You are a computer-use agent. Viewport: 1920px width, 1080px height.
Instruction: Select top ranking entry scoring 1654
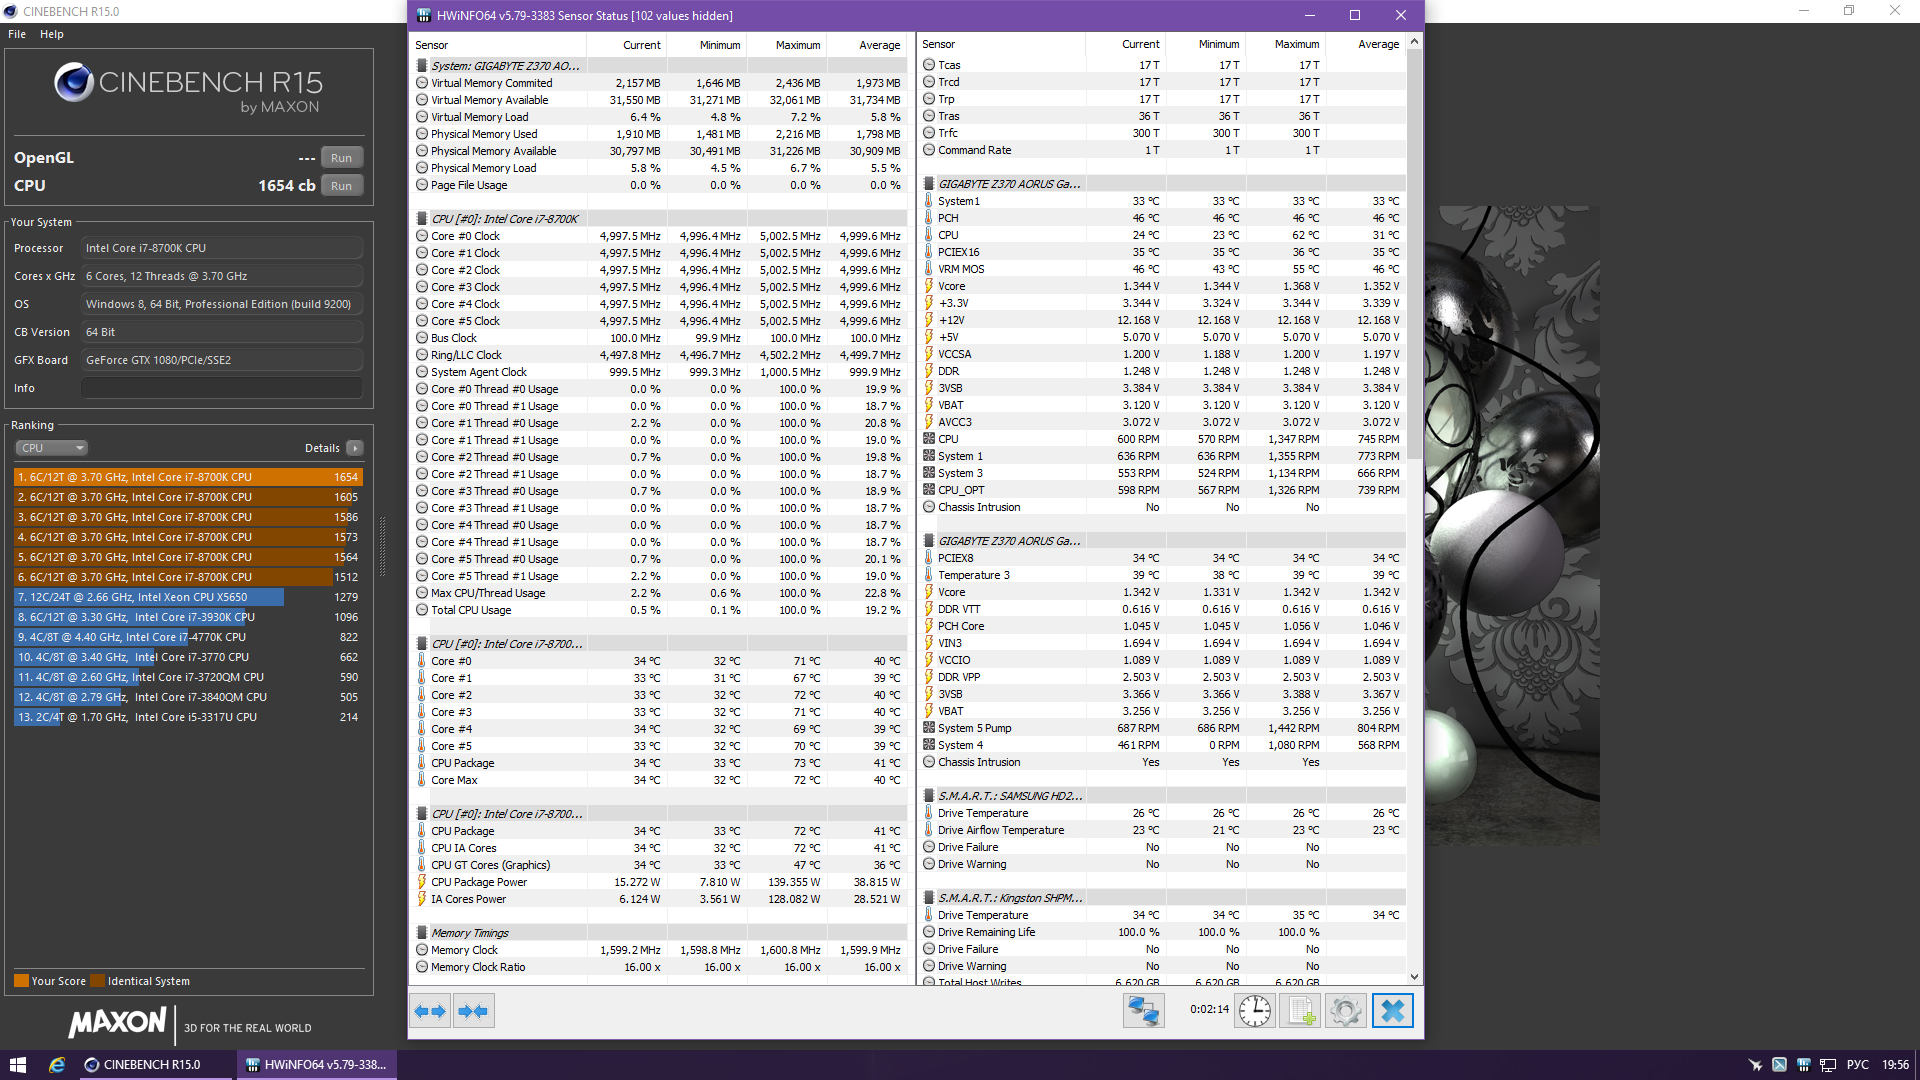[187, 477]
